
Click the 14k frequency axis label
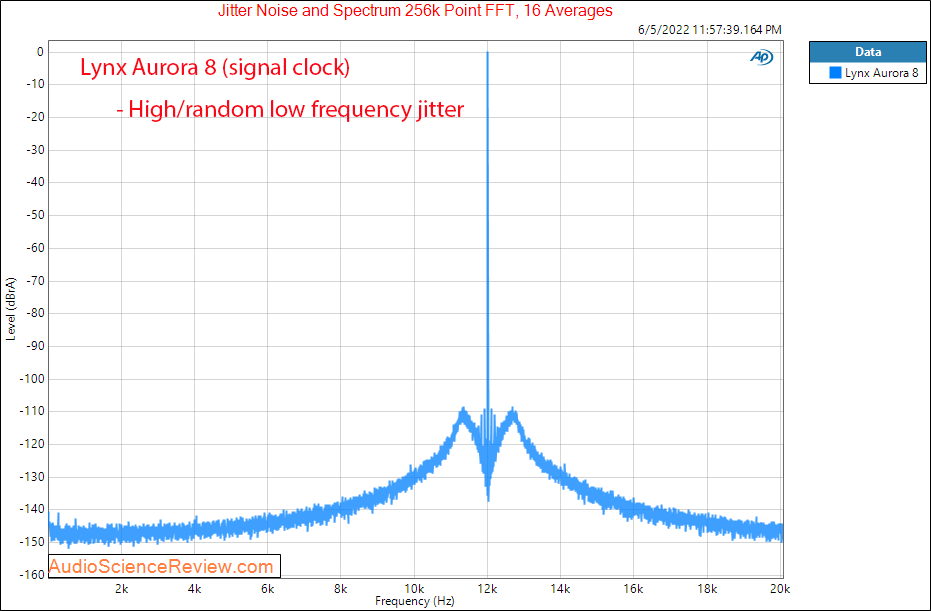[x=560, y=588]
